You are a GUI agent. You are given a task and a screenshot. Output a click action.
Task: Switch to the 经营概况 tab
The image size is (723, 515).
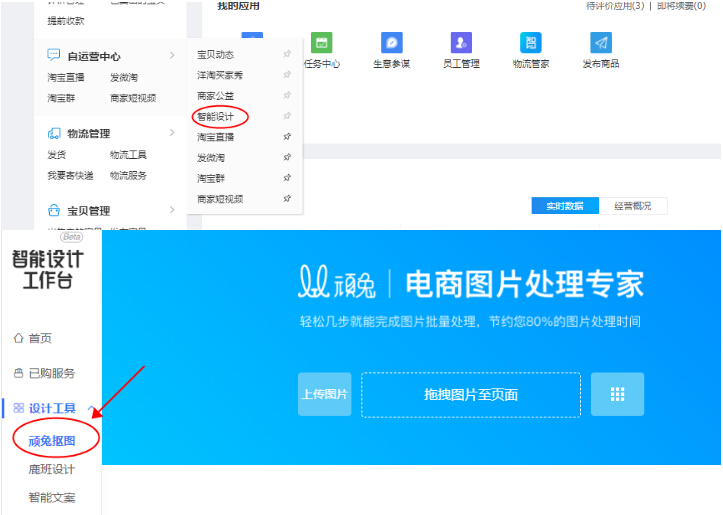tap(633, 205)
